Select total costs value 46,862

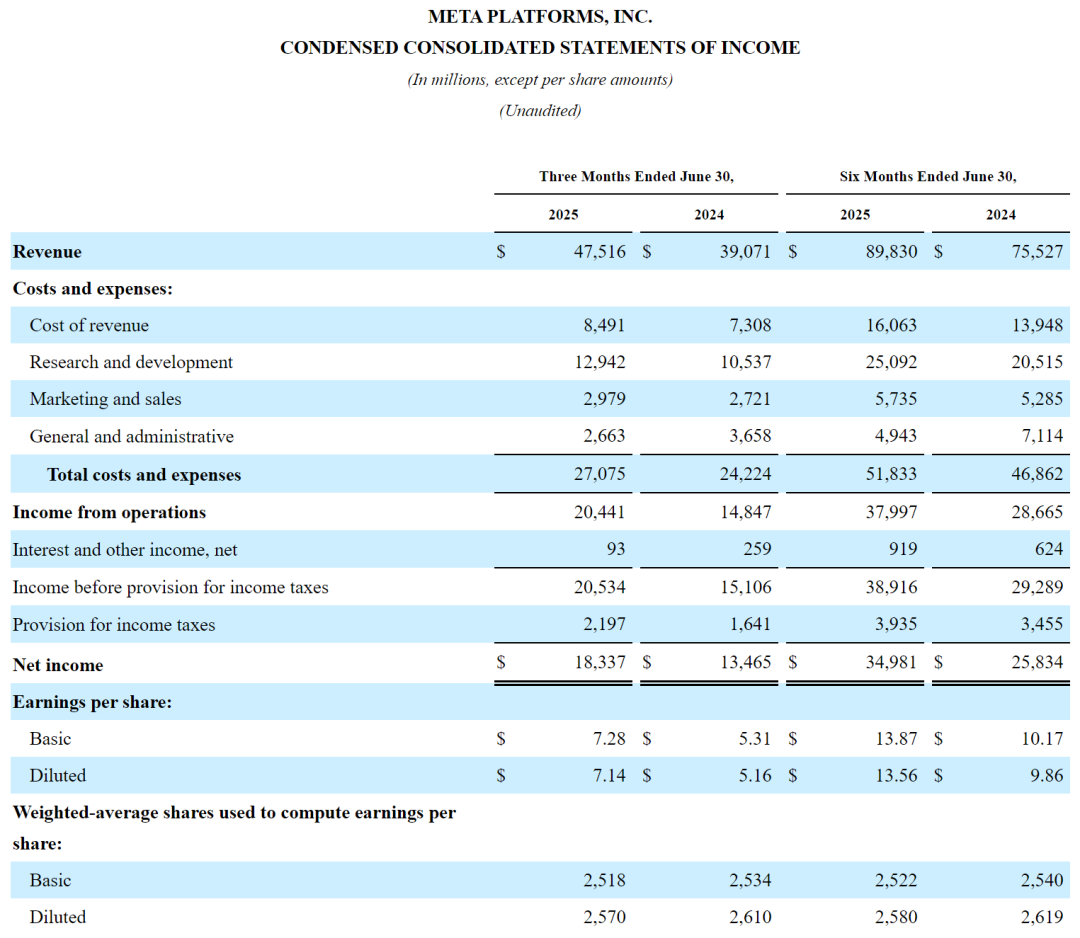(x=1037, y=475)
